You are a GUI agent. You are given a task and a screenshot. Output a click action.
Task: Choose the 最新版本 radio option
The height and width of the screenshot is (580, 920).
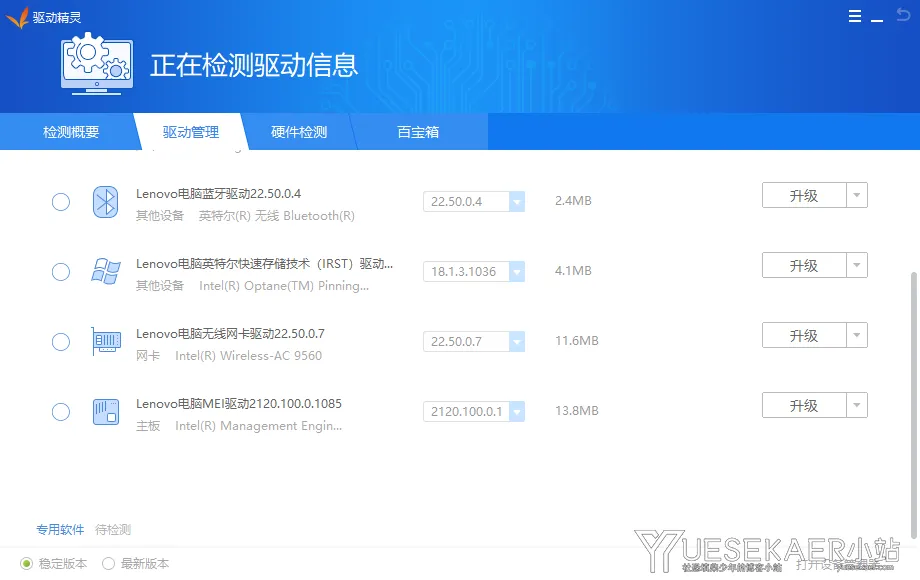[108, 564]
